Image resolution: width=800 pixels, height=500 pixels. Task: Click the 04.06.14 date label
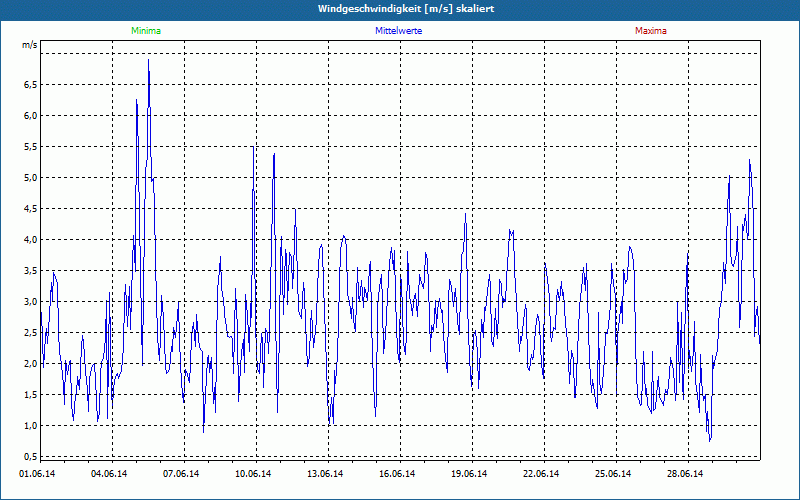109,474
